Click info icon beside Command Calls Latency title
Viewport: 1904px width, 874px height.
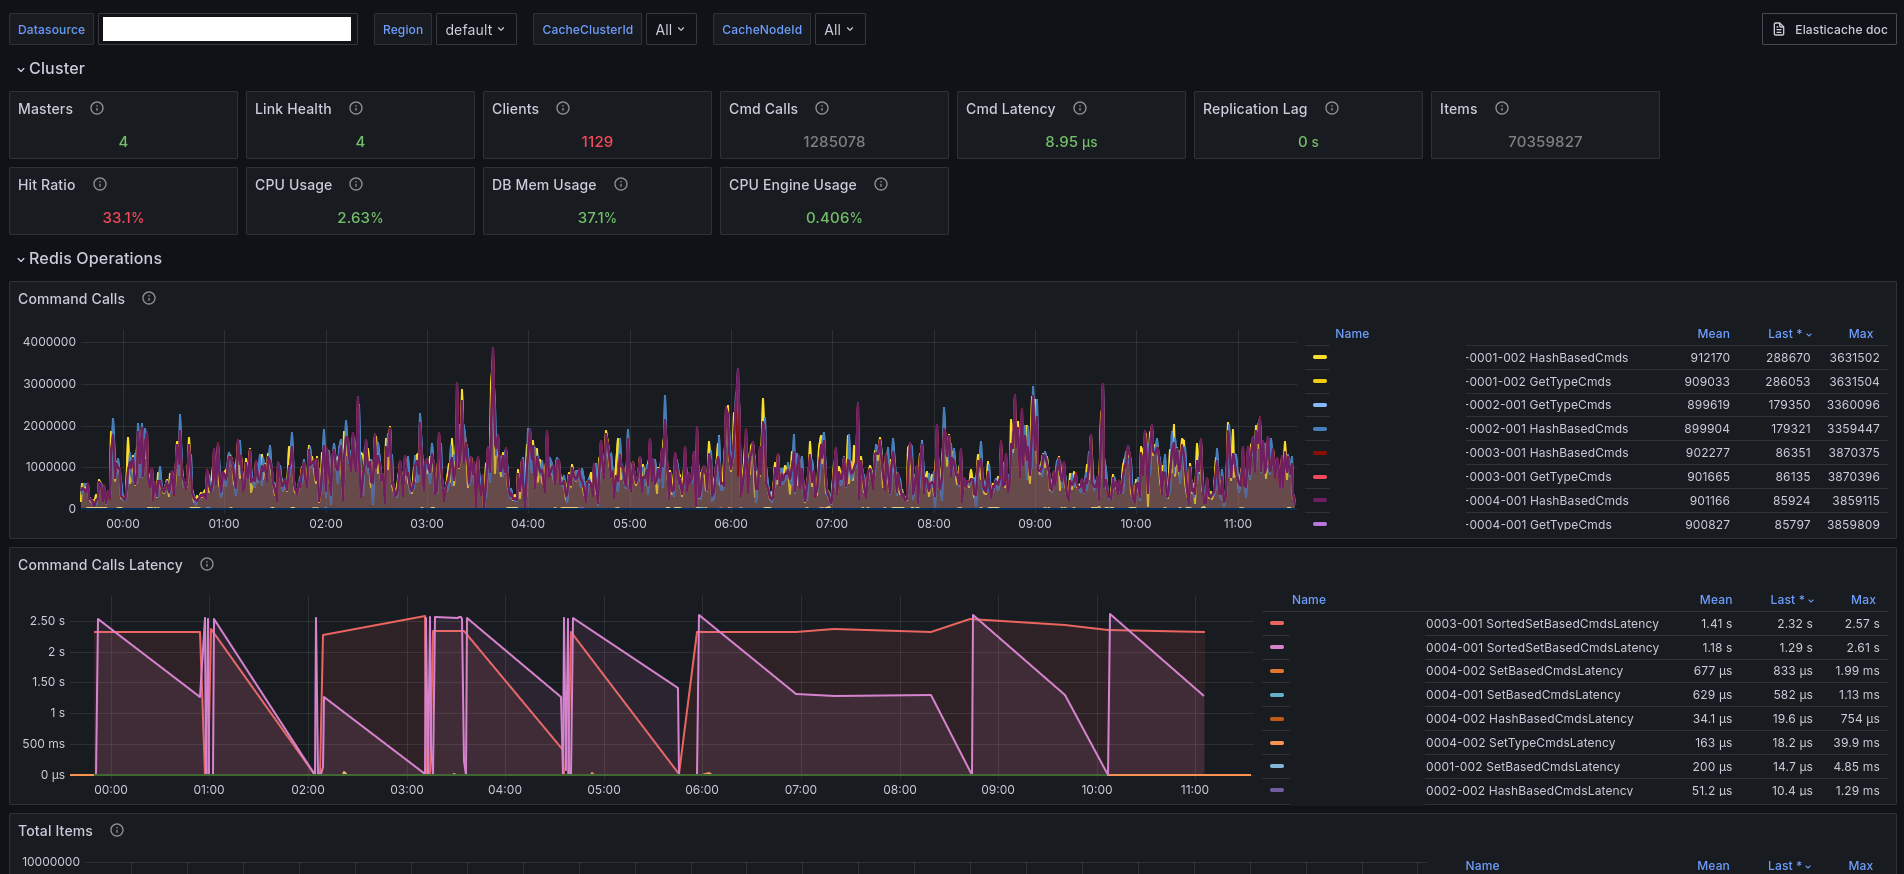click(x=207, y=564)
